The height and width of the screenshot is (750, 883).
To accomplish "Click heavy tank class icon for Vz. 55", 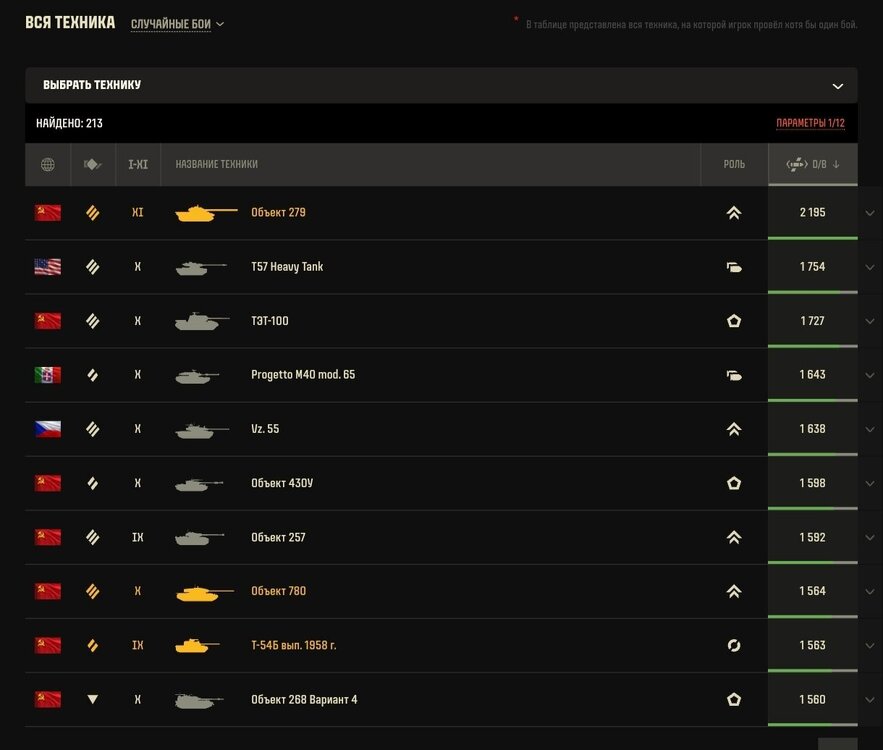I will click(x=93, y=429).
